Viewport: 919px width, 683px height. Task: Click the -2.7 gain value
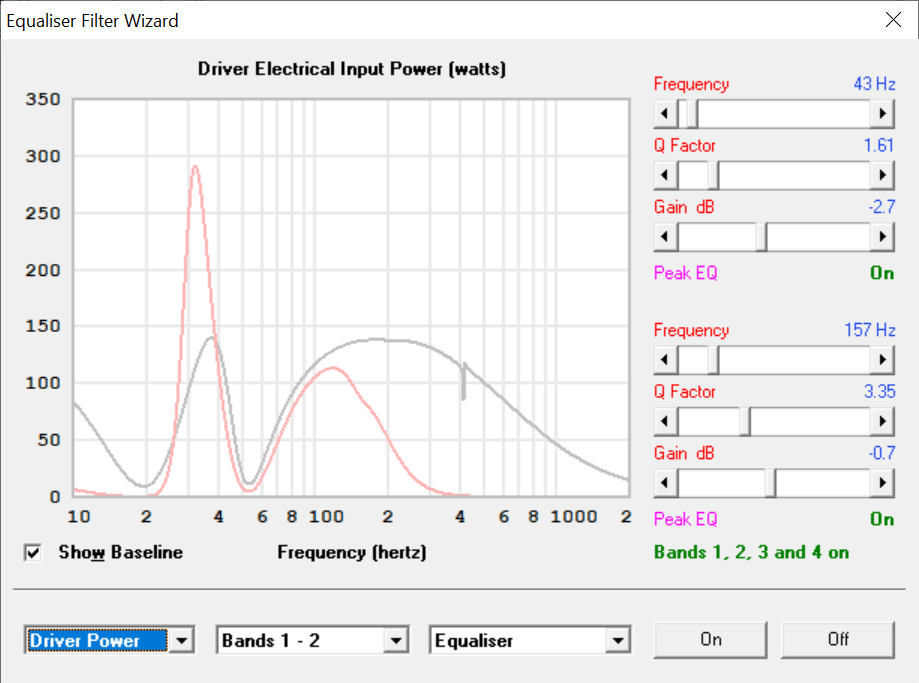881,206
